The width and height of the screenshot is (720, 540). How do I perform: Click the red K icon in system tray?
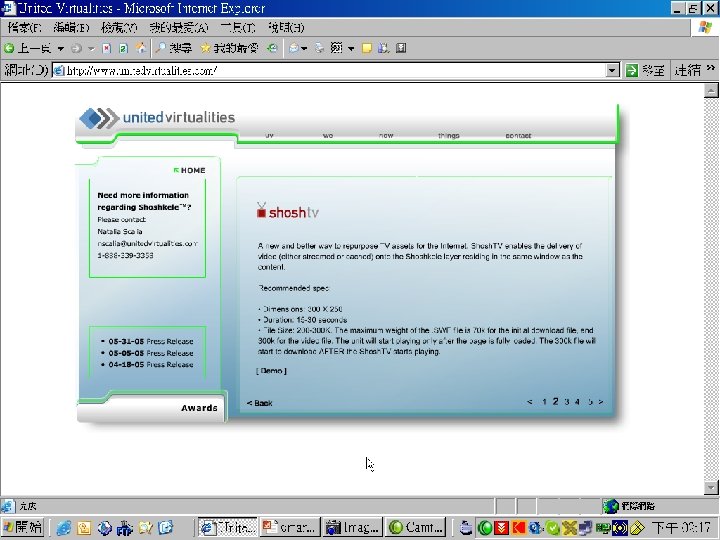click(x=519, y=528)
